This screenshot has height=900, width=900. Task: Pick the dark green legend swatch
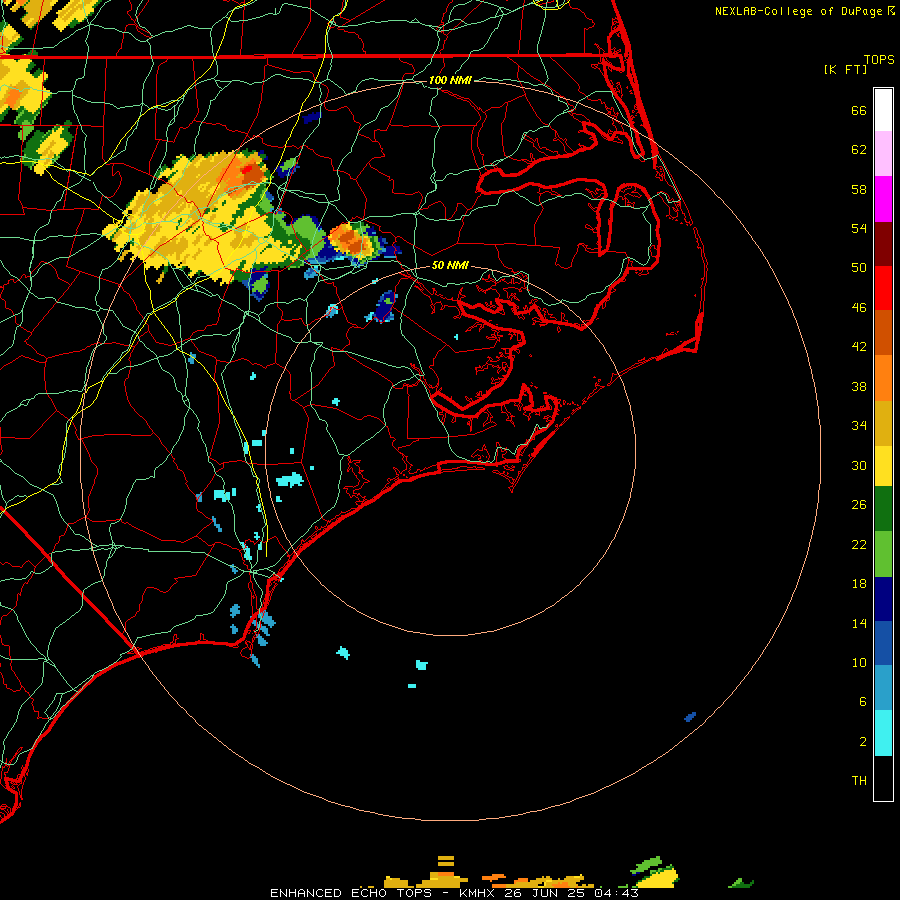tap(883, 509)
